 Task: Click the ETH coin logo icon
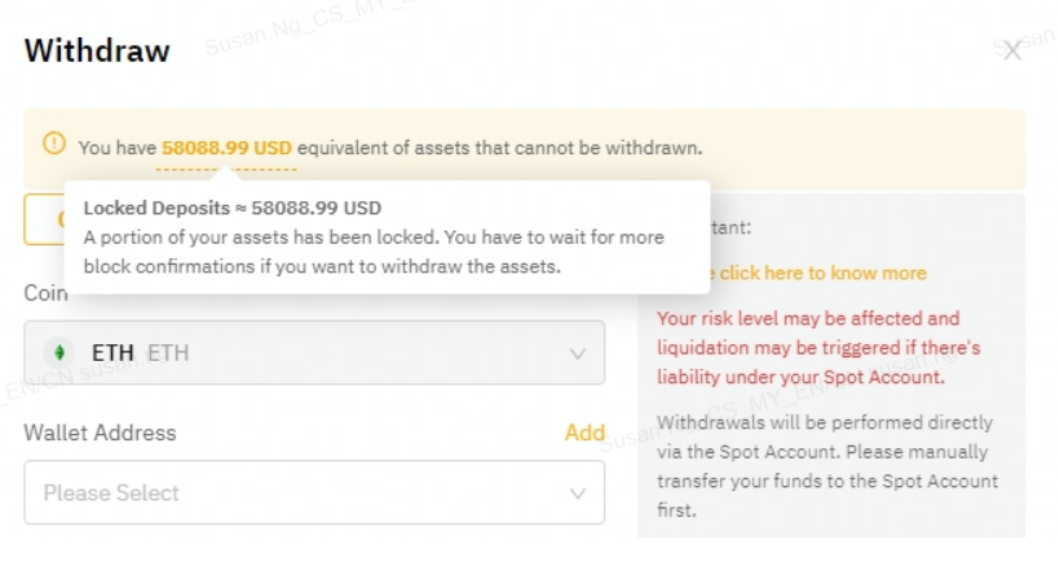[x=60, y=353]
